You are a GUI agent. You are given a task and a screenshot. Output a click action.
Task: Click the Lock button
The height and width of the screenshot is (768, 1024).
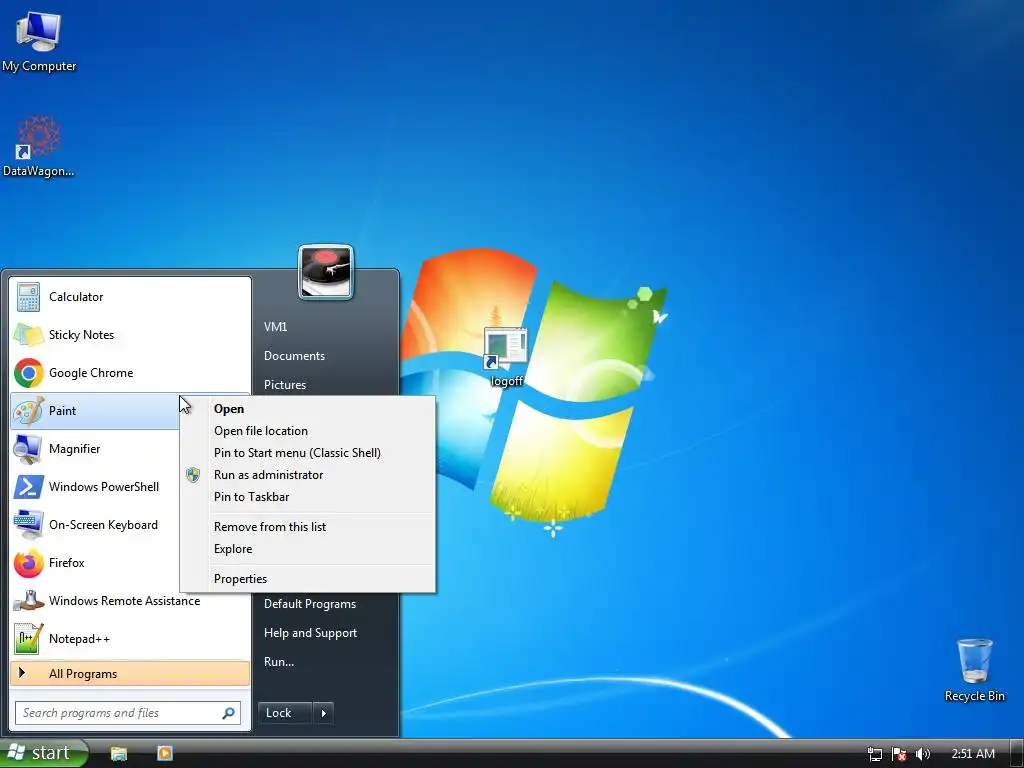[x=285, y=713]
